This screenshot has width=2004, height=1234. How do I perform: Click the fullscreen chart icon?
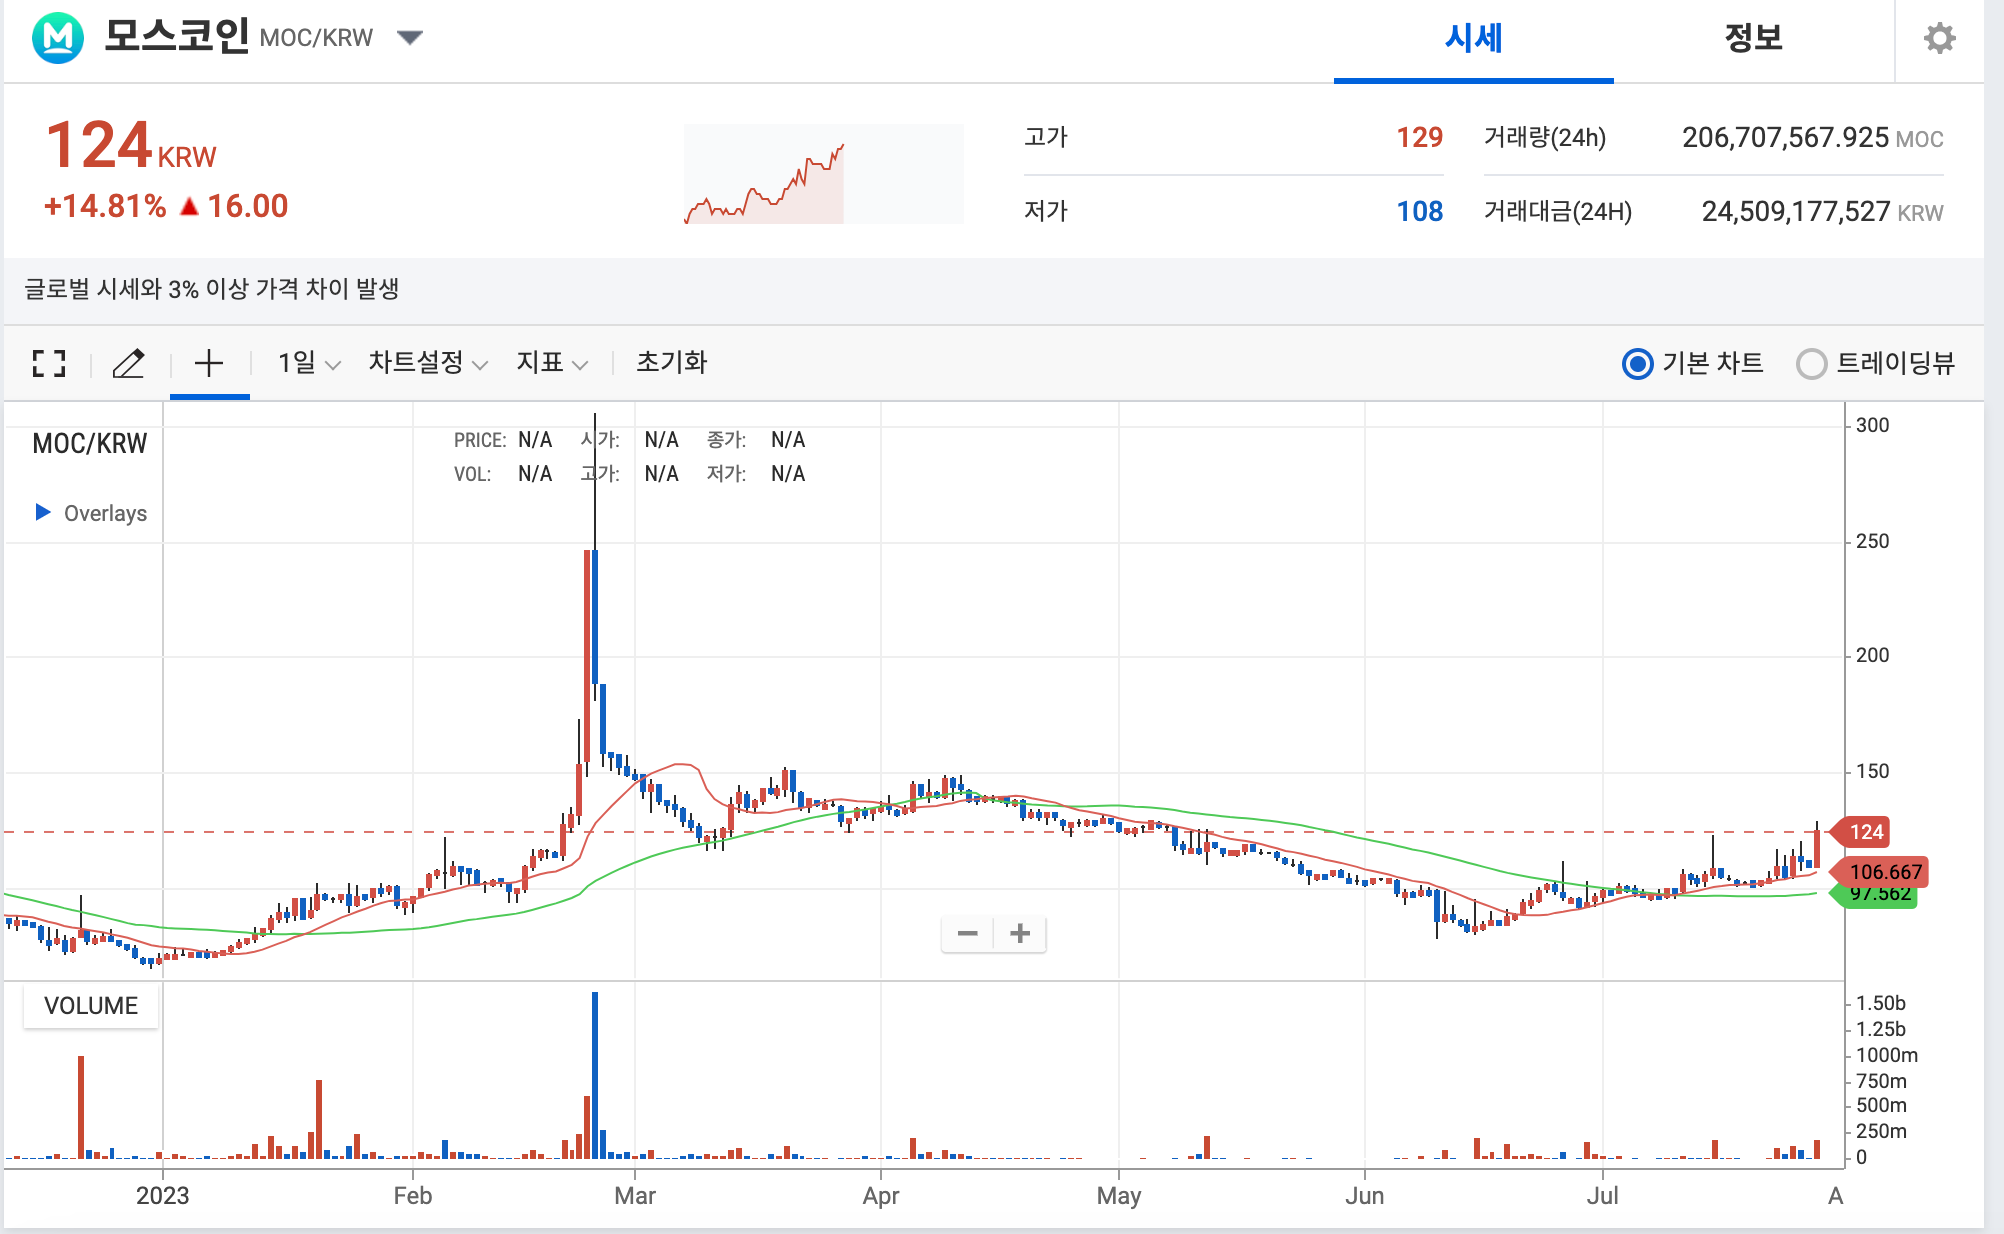pos(49,363)
